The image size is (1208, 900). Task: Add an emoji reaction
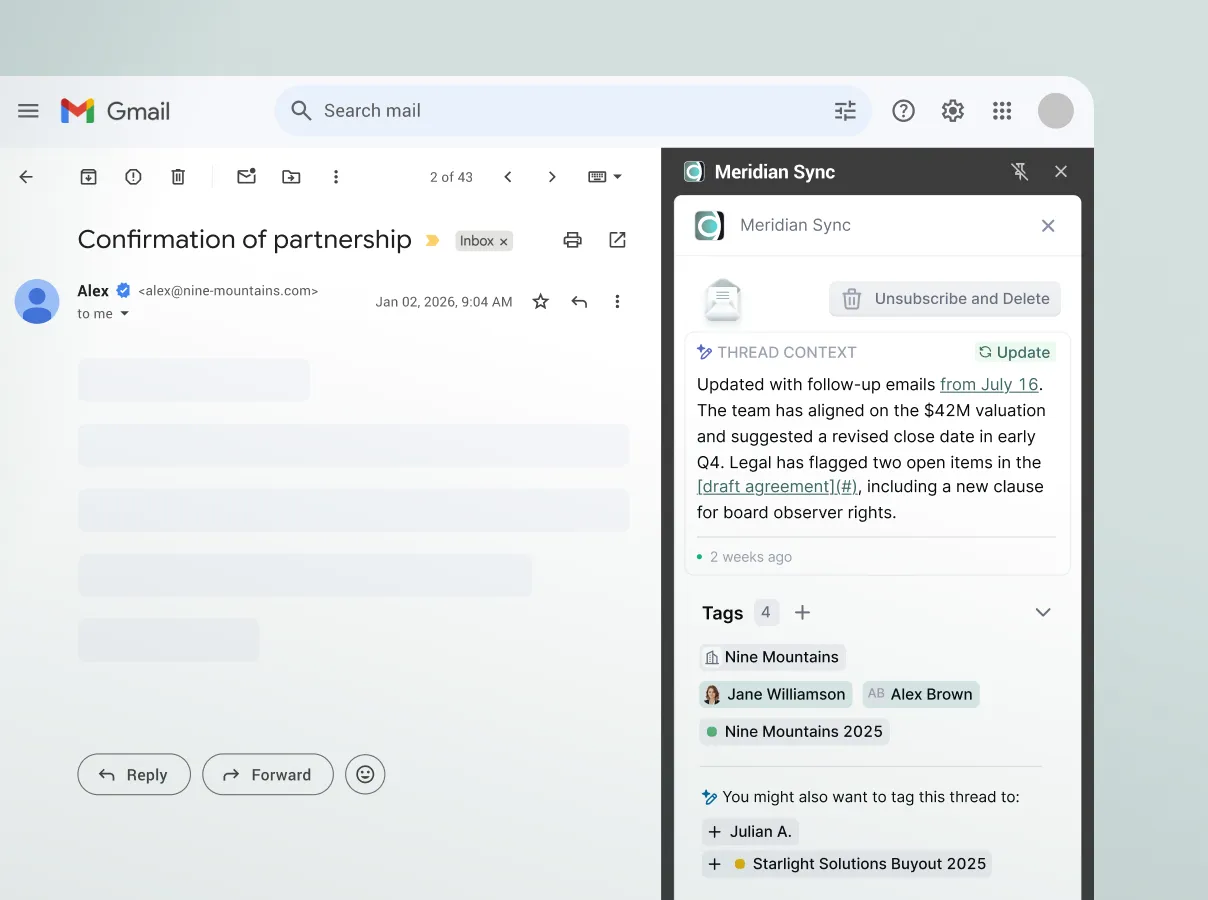[365, 774]
